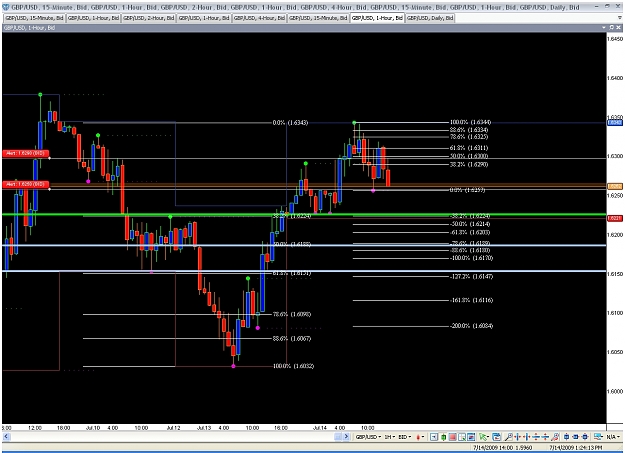Click the Fibonacci label -127.2% (1.6147)

pos(471,276)
